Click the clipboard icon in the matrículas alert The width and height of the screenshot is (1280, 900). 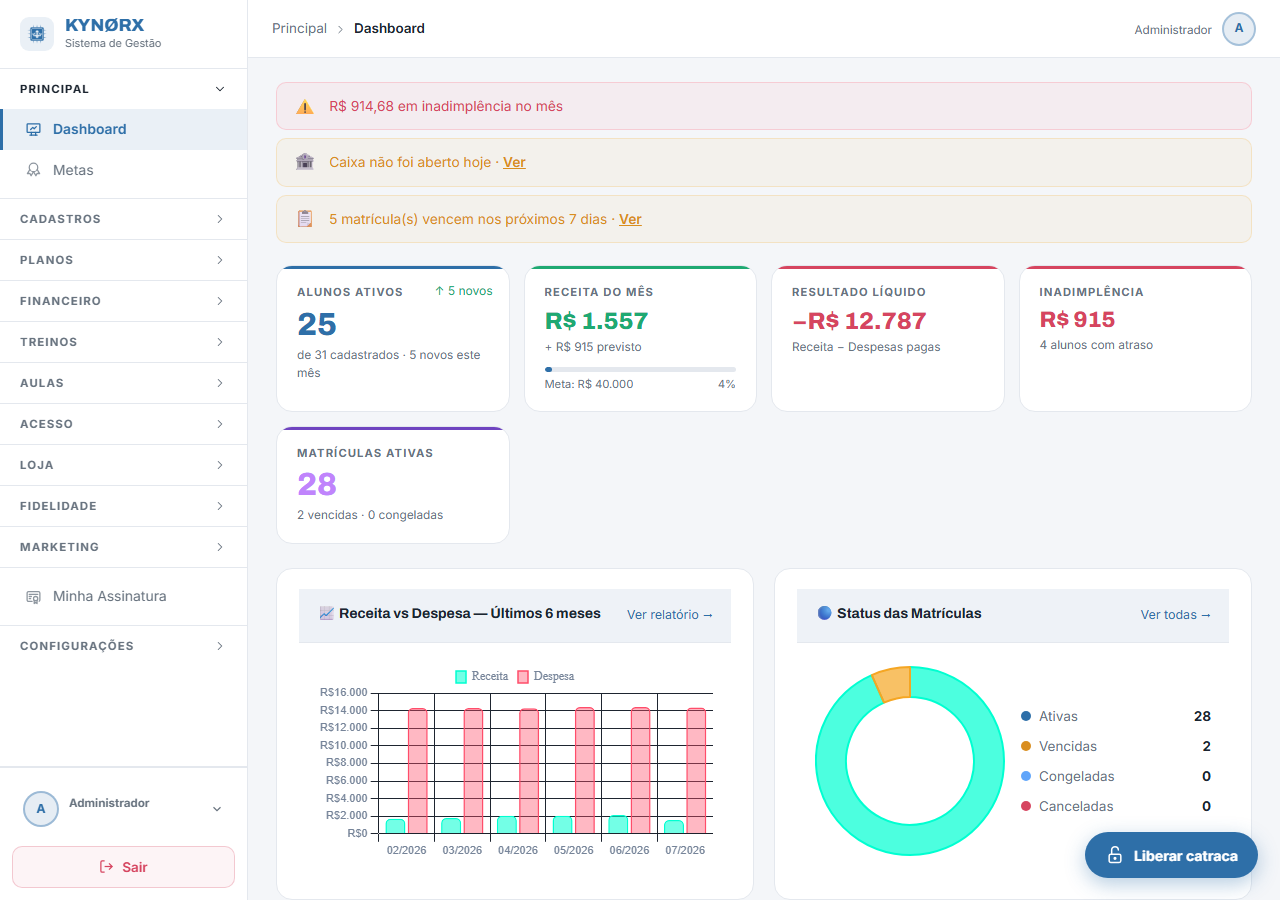click(x=305, y=219)
